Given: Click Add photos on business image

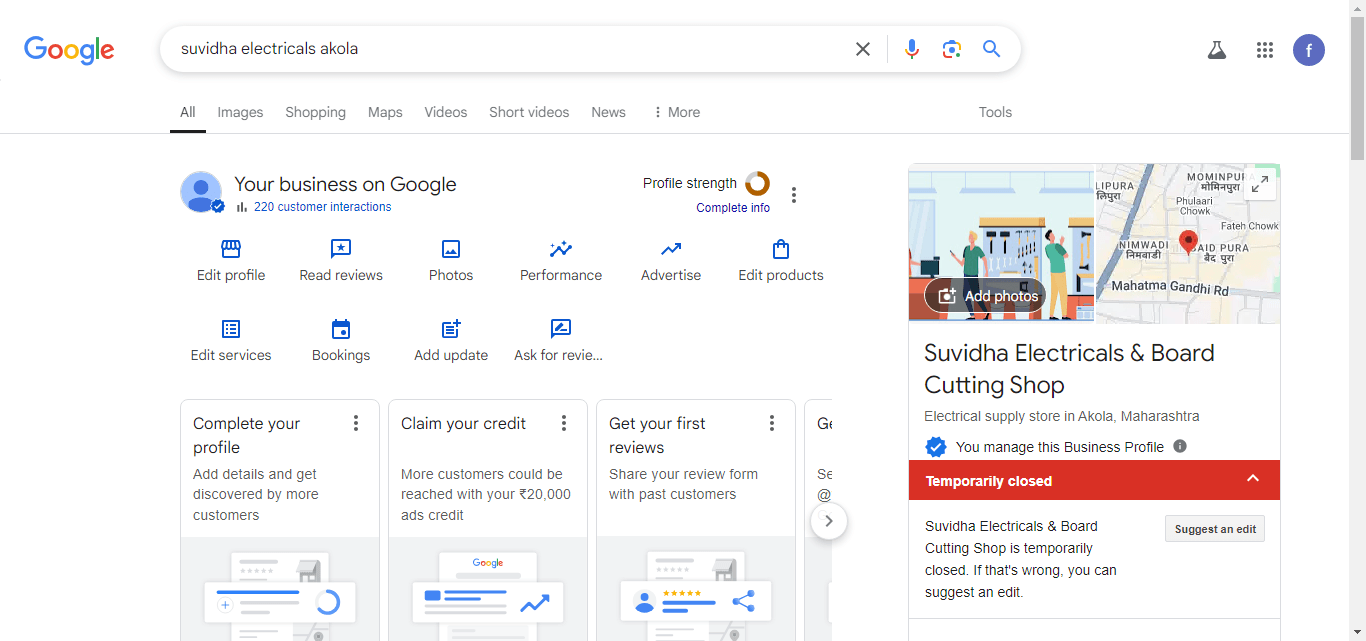Looking at the screenshot, I should click(987, 296).
